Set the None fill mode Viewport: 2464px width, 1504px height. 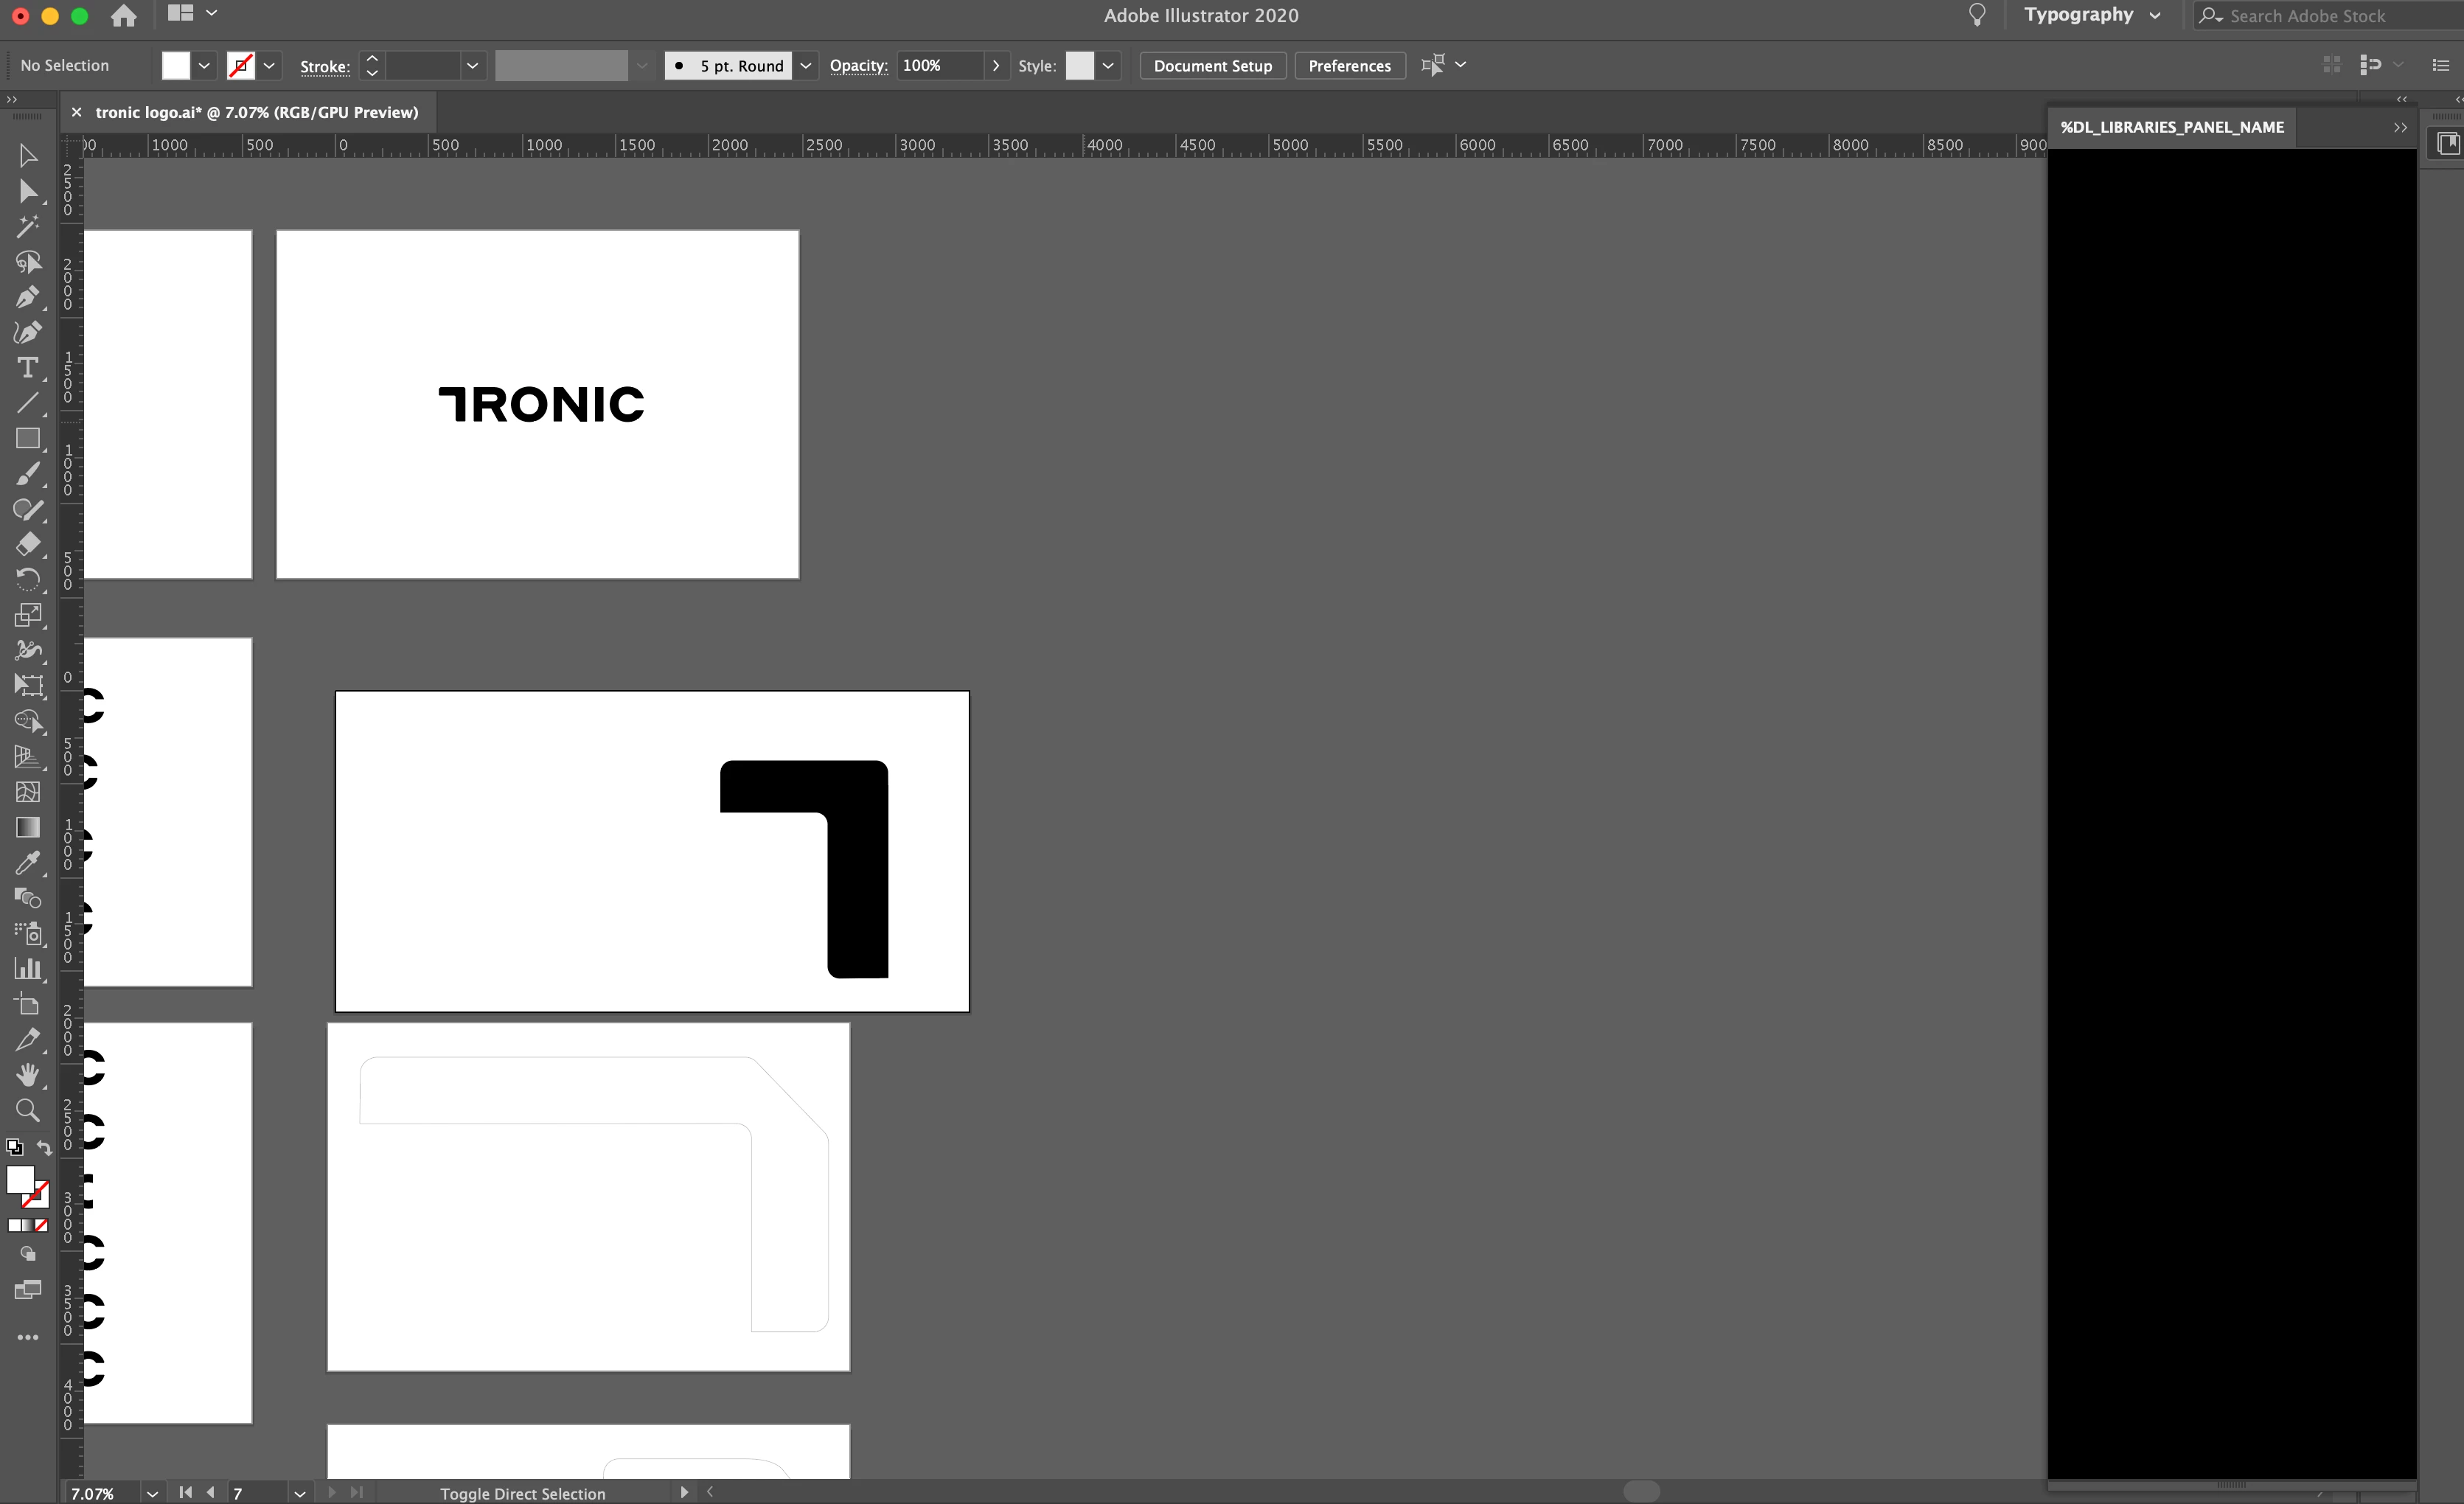coord(41,1225)
